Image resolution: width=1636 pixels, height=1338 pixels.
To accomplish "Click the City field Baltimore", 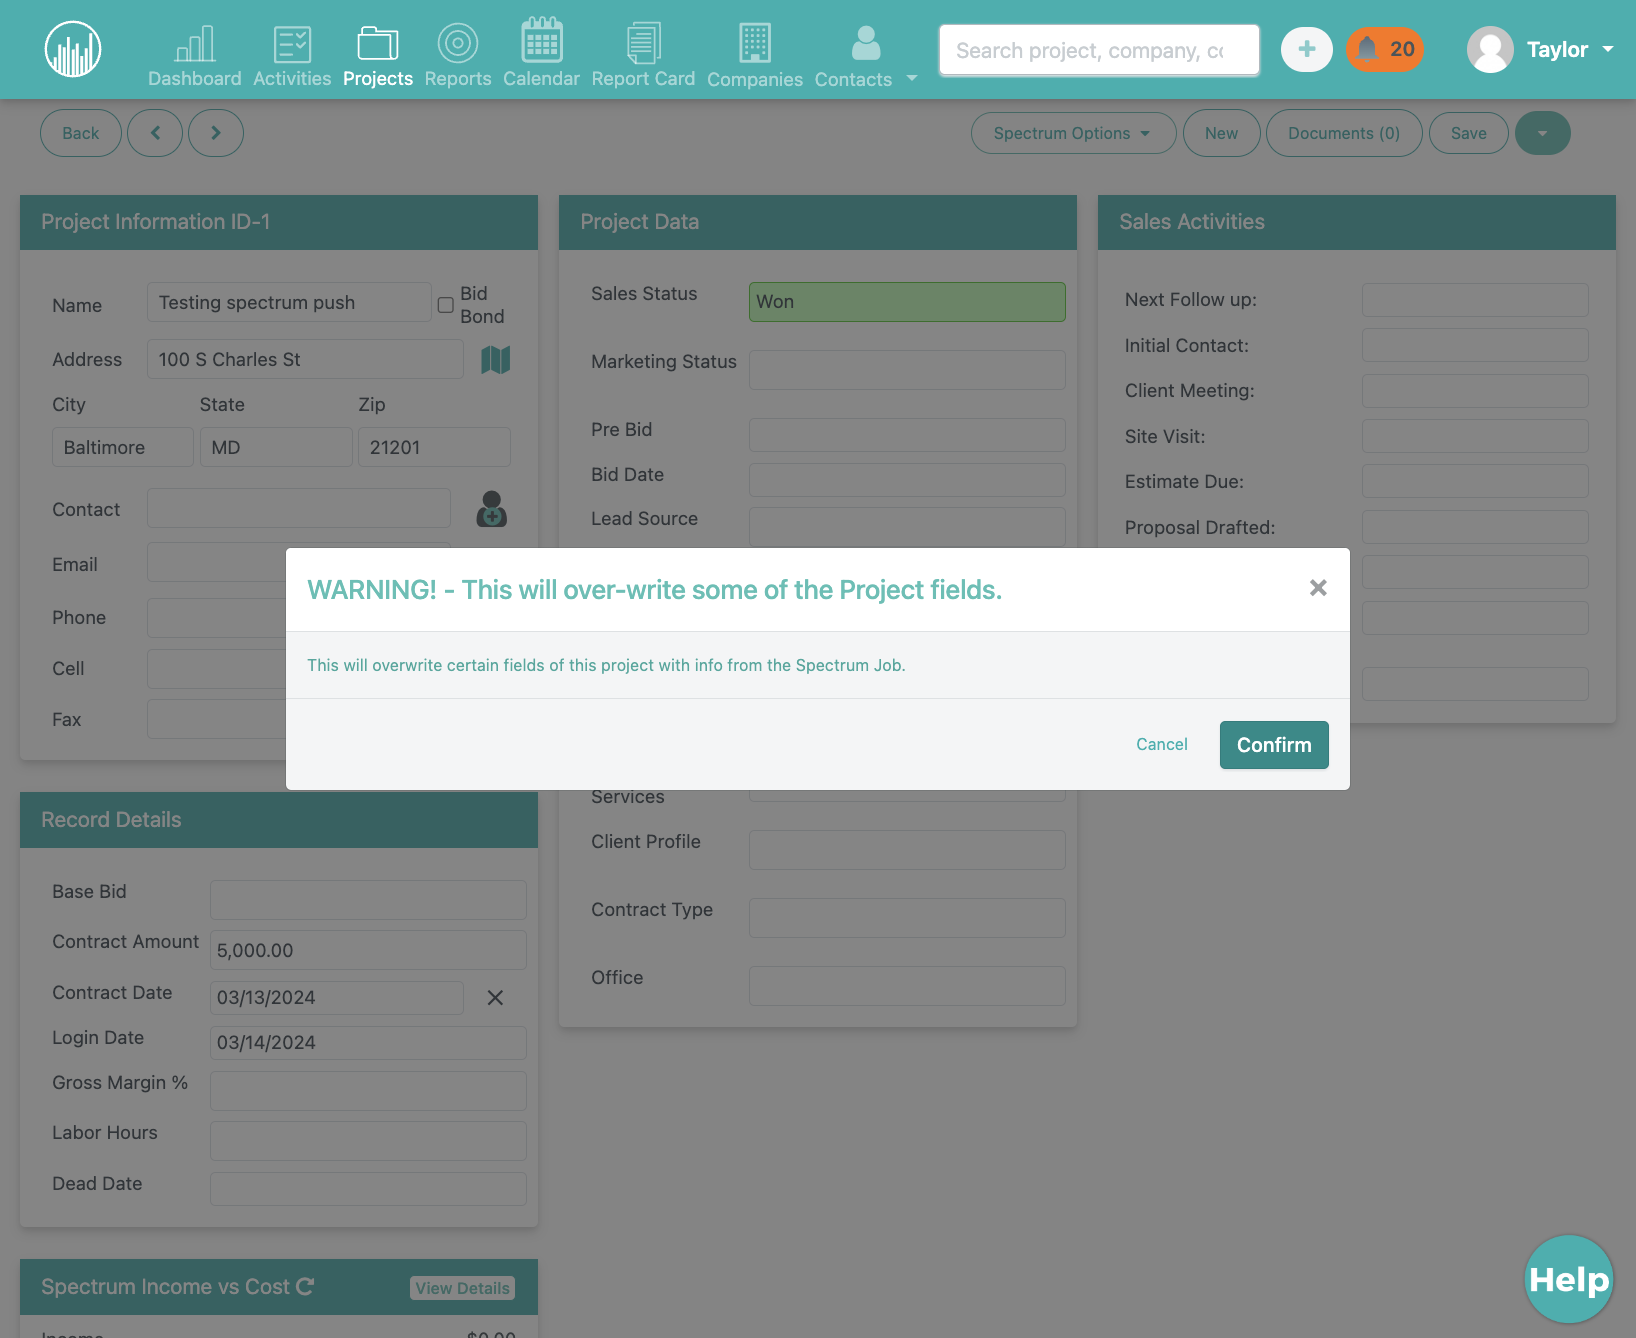I will point(123,447).
